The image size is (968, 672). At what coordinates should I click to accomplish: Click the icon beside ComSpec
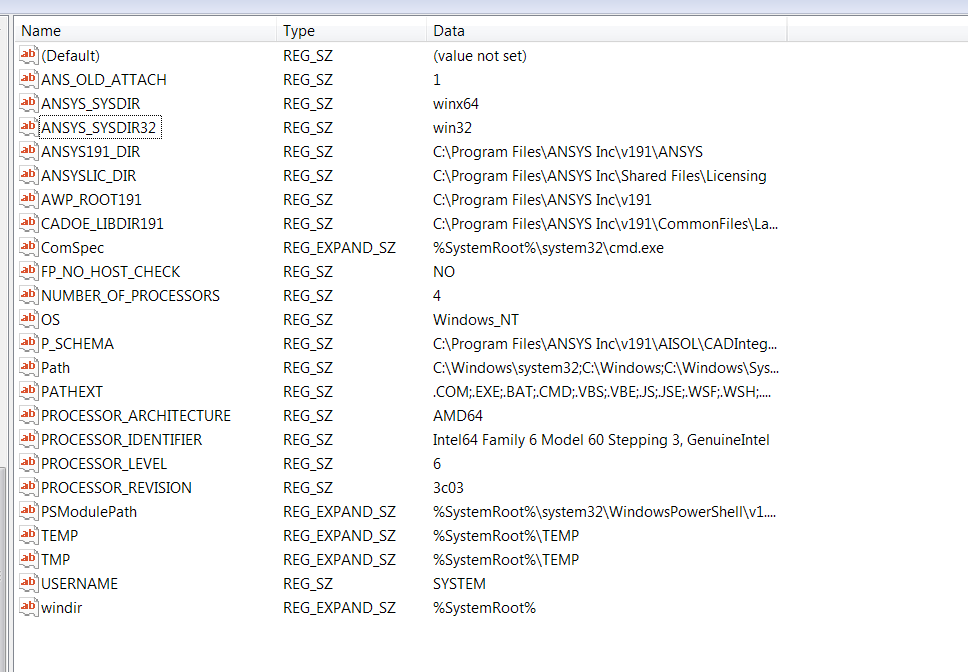click(x=28, y=248)
